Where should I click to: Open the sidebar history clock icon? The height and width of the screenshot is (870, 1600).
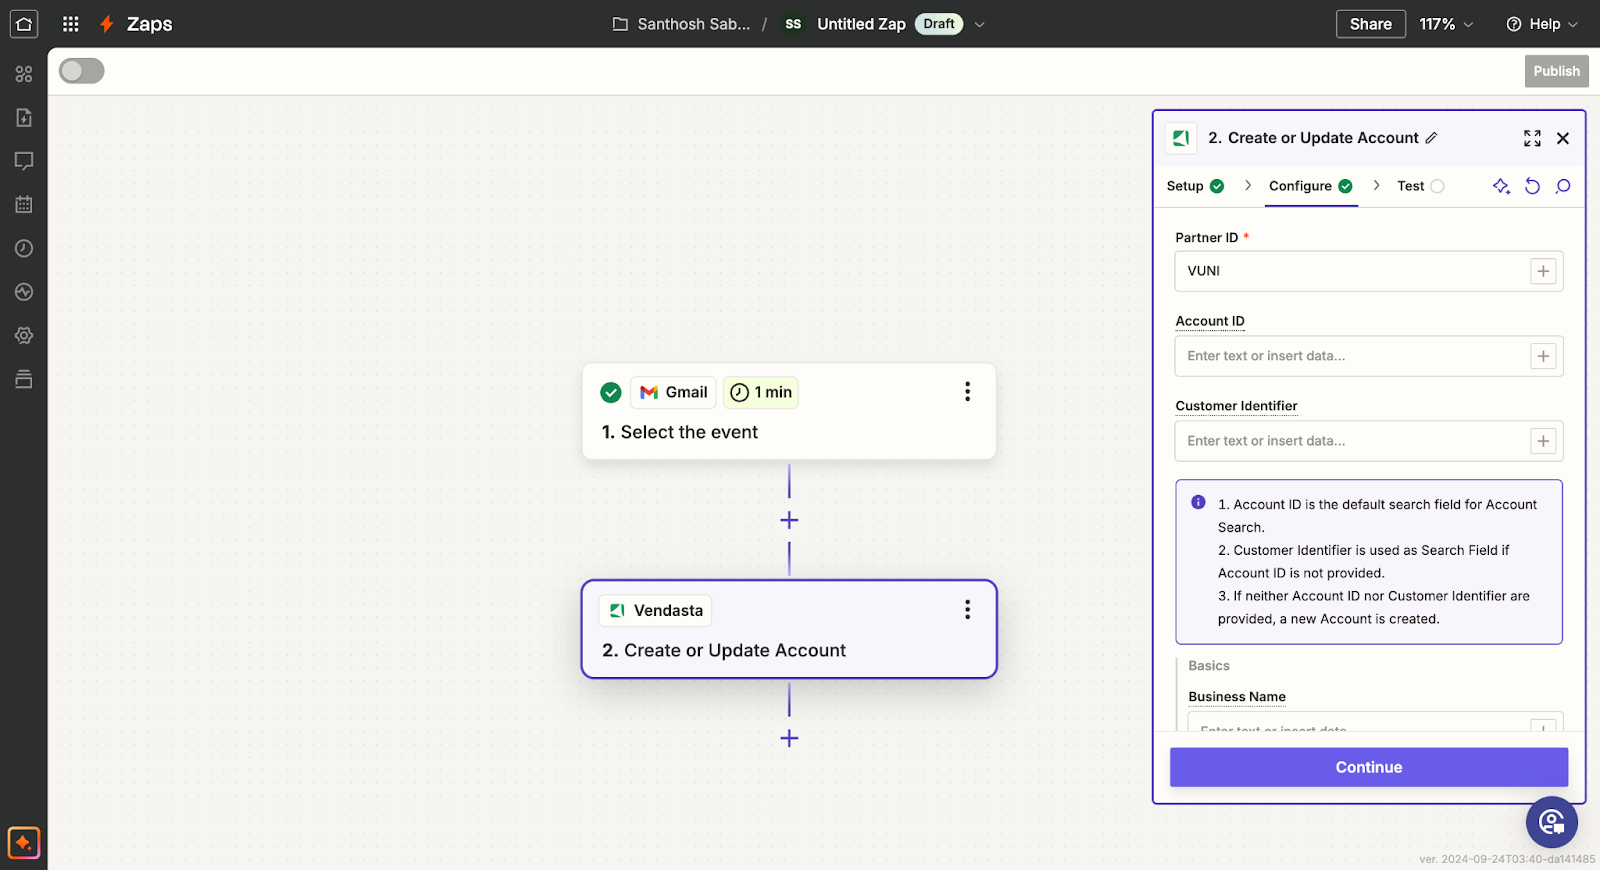(x=24, y=248)
